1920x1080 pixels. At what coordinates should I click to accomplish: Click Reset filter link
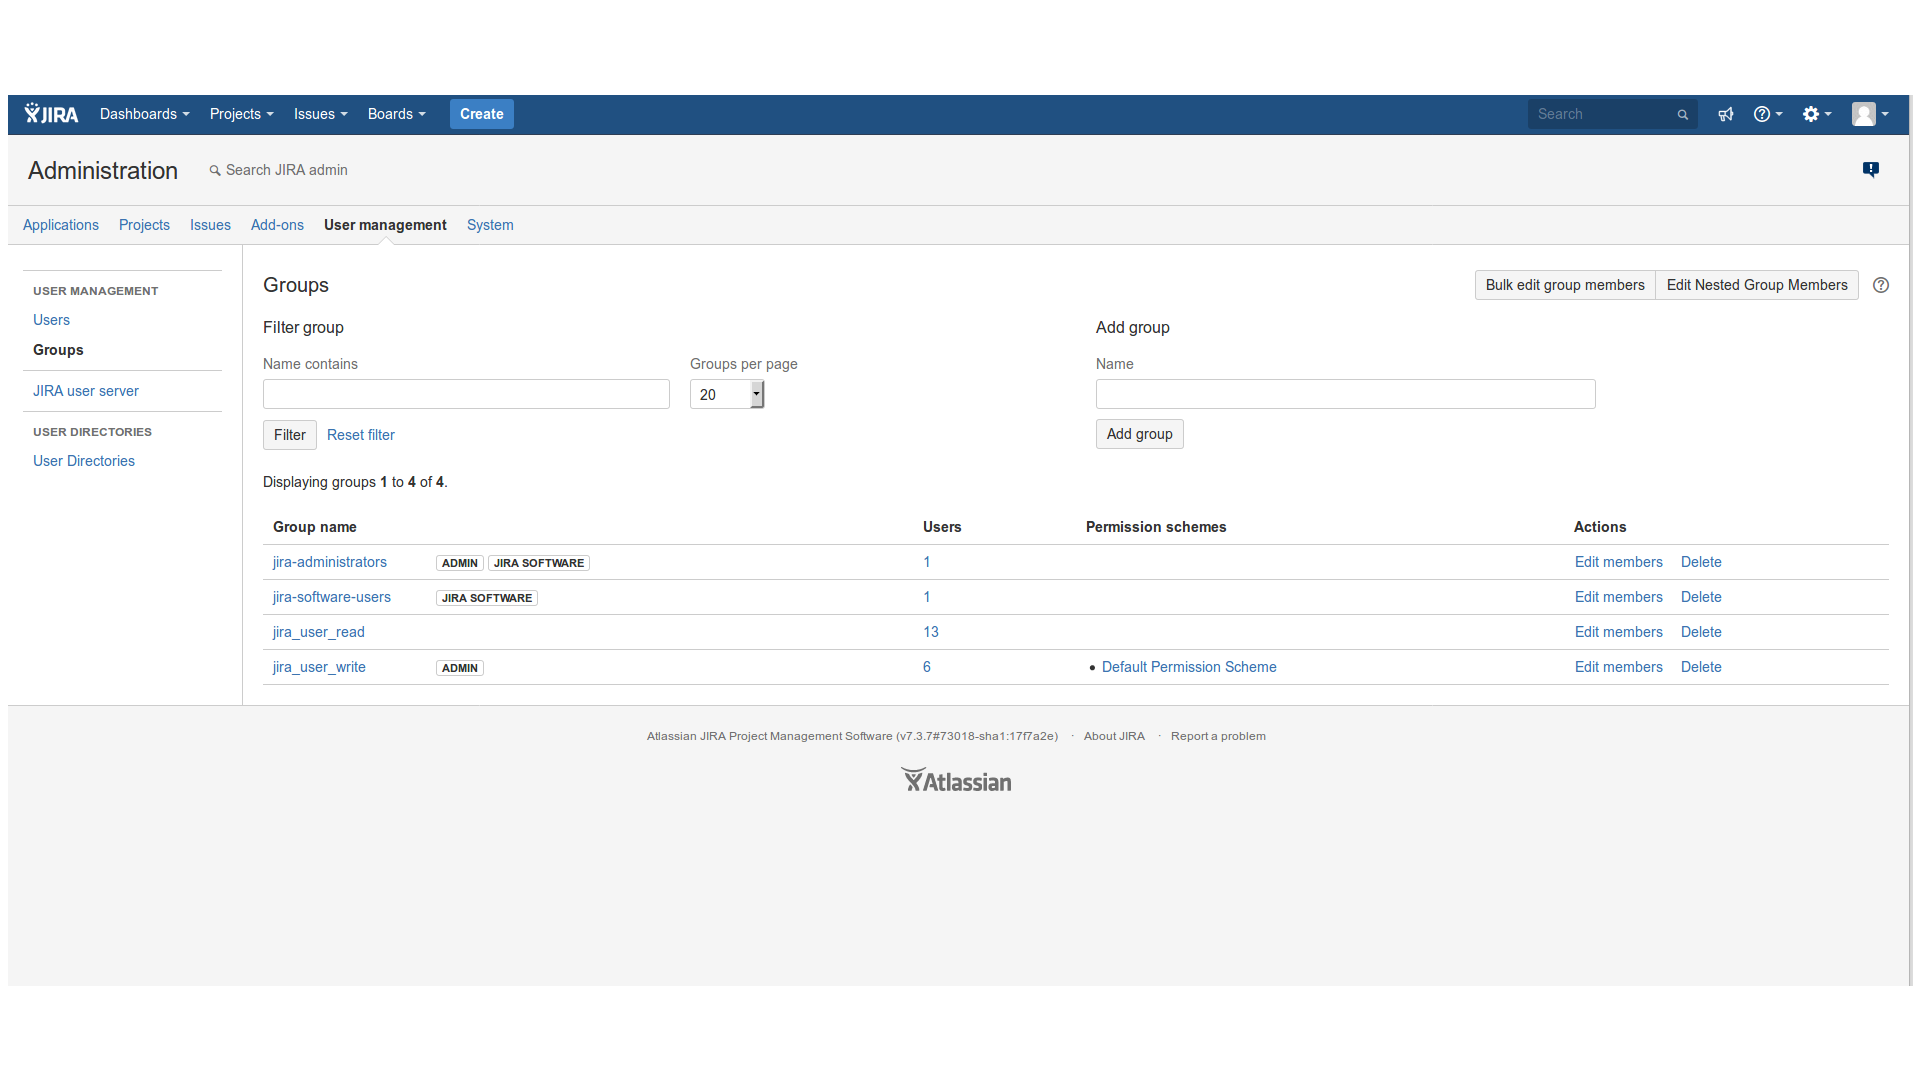tap(361, 435)
